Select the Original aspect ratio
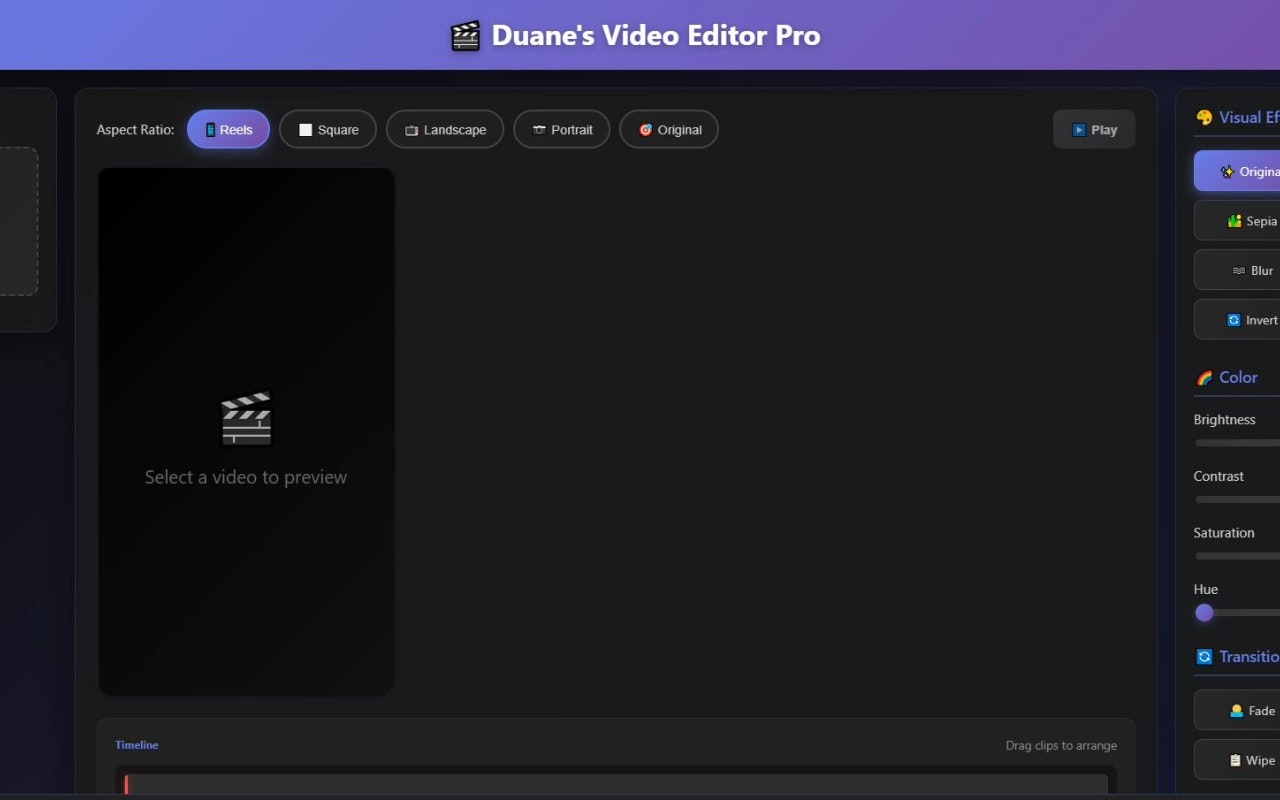 click(668, 129)
